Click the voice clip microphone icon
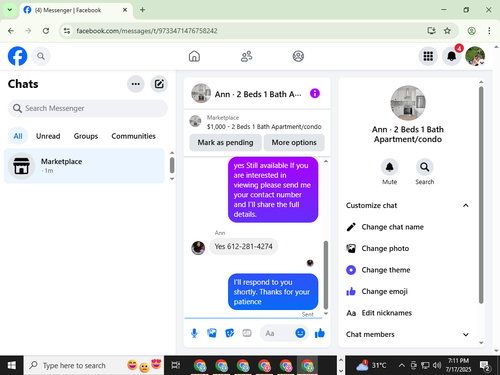Viewport: 500px width, 375px height. point(194,333)
